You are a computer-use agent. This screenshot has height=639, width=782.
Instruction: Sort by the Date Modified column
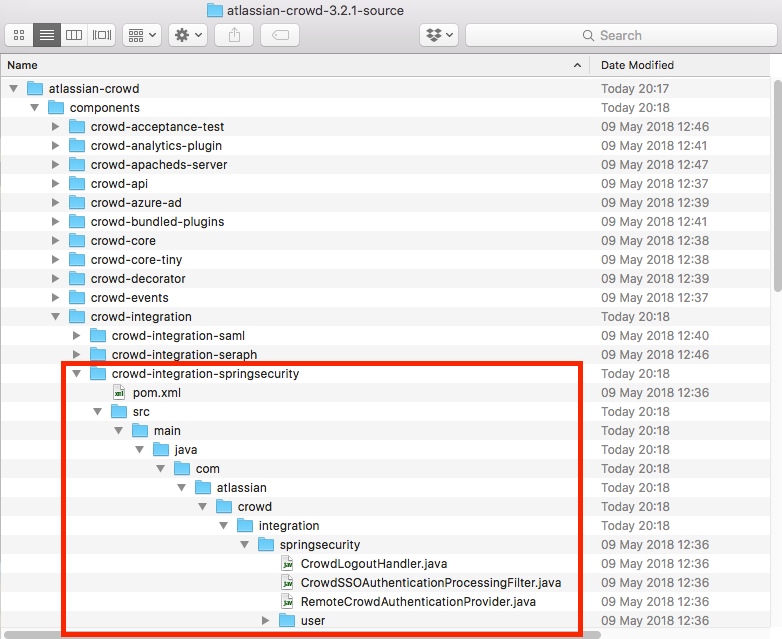679,65
